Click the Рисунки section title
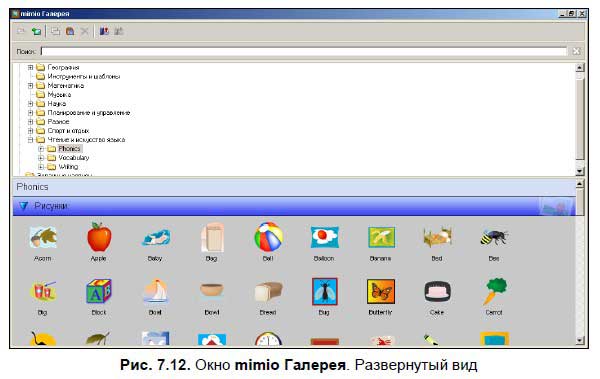This screenshot has width=600, height=379. click(51, 206)
